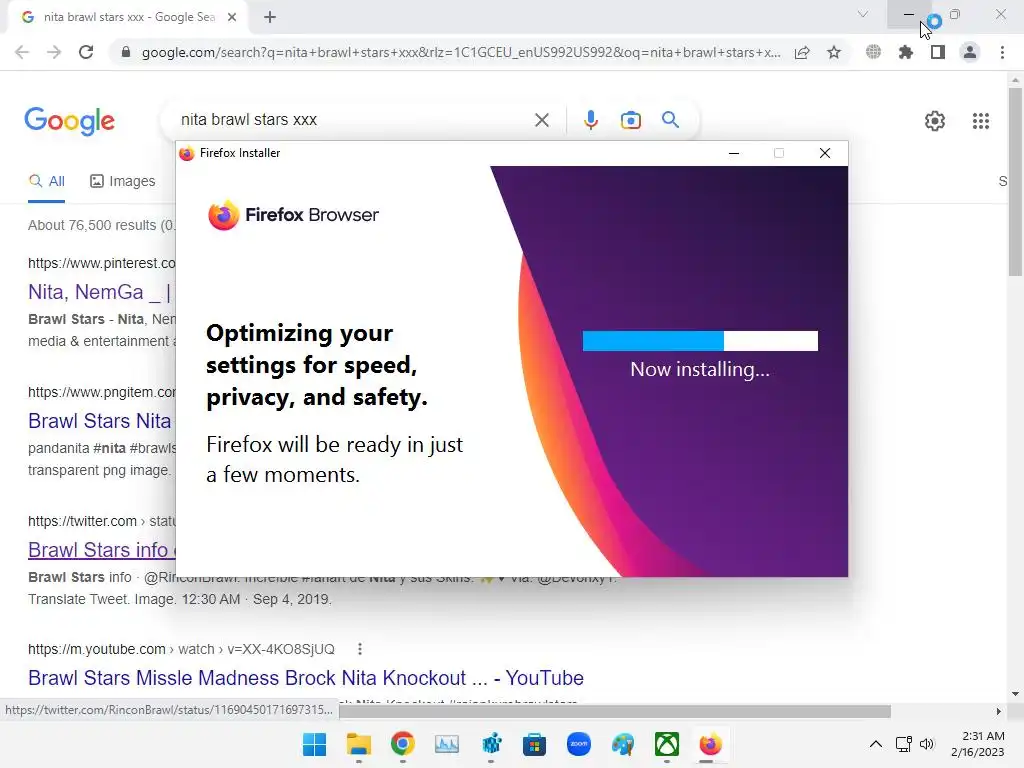Go to Google homepage logo
The image size is (1024, 768).
click(x=69, y=121)
